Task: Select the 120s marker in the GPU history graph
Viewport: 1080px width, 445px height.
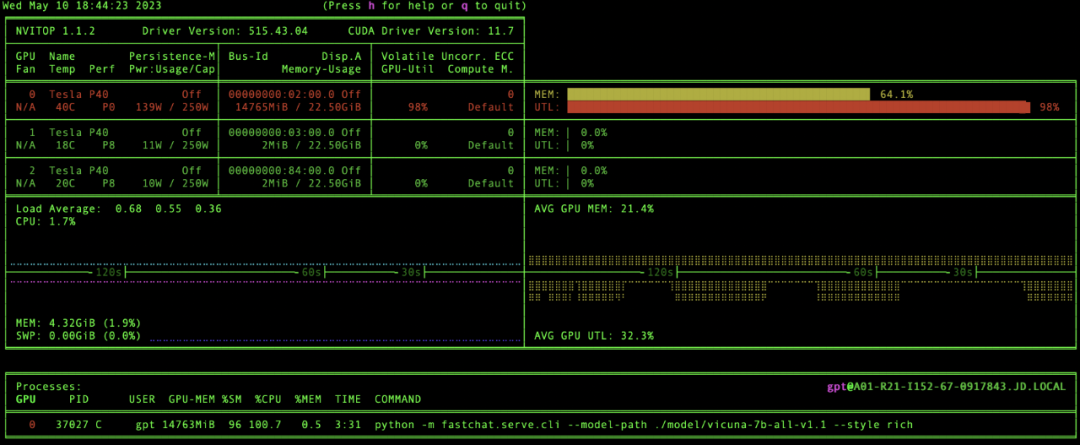Action: pos(661,273)
